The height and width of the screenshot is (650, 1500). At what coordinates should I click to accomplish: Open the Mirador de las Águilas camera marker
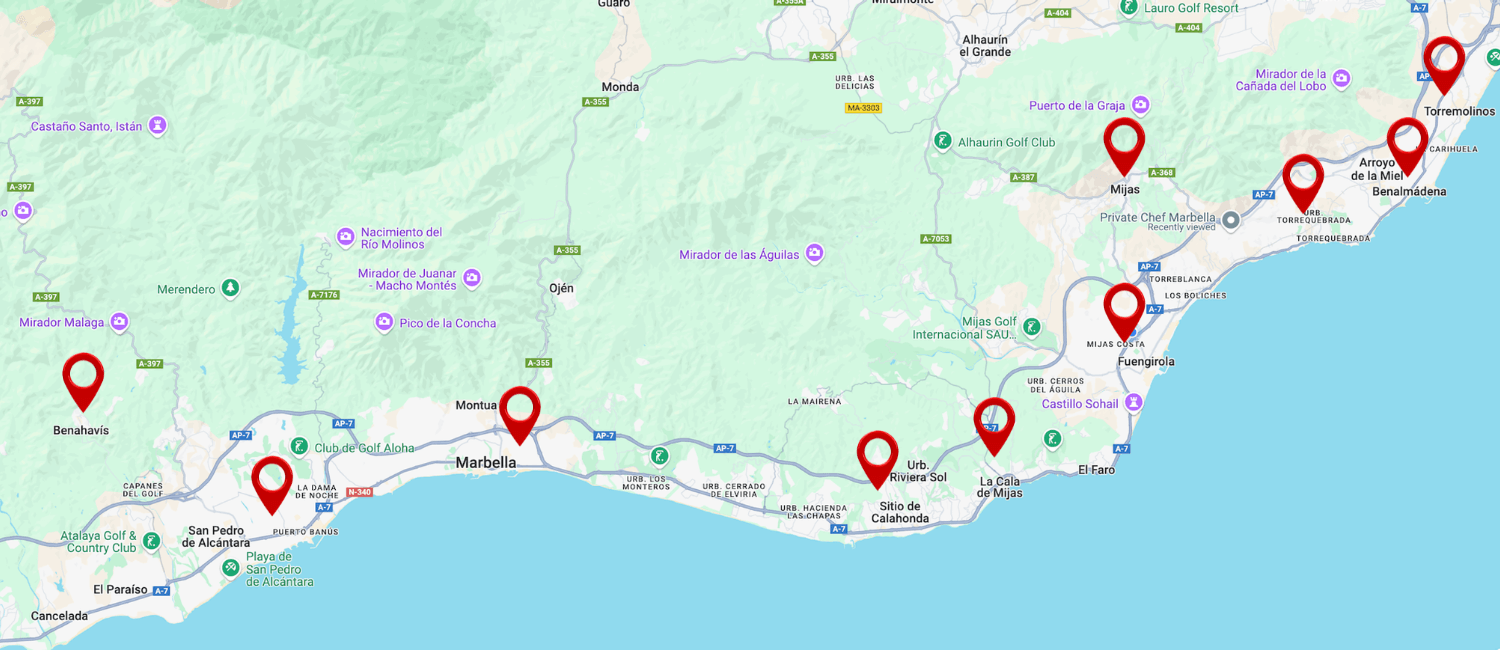tap(815, 254)
